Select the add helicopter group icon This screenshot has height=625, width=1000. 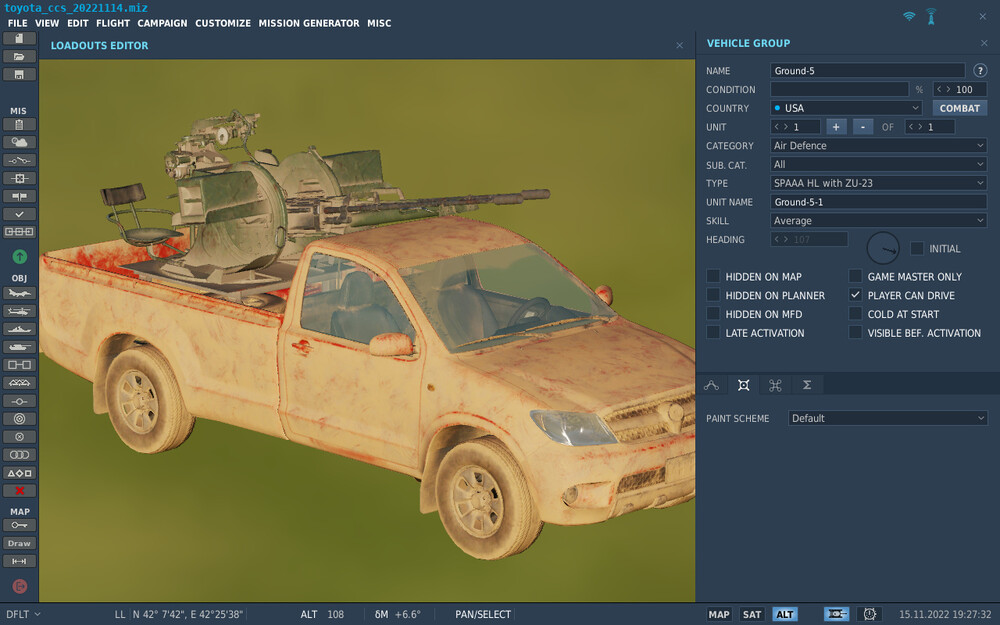pos(19,311)
